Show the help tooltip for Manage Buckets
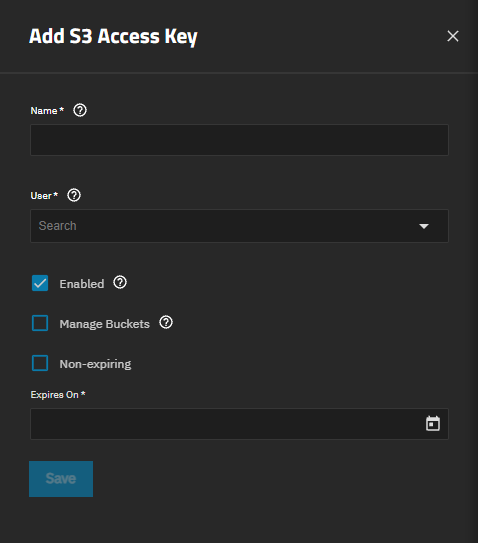 coord(166,322)
